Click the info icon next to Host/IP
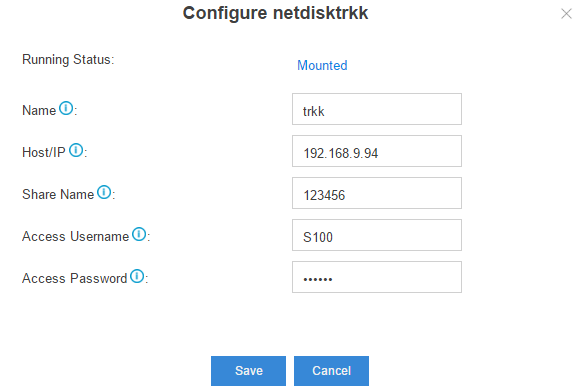 point(76,150)
